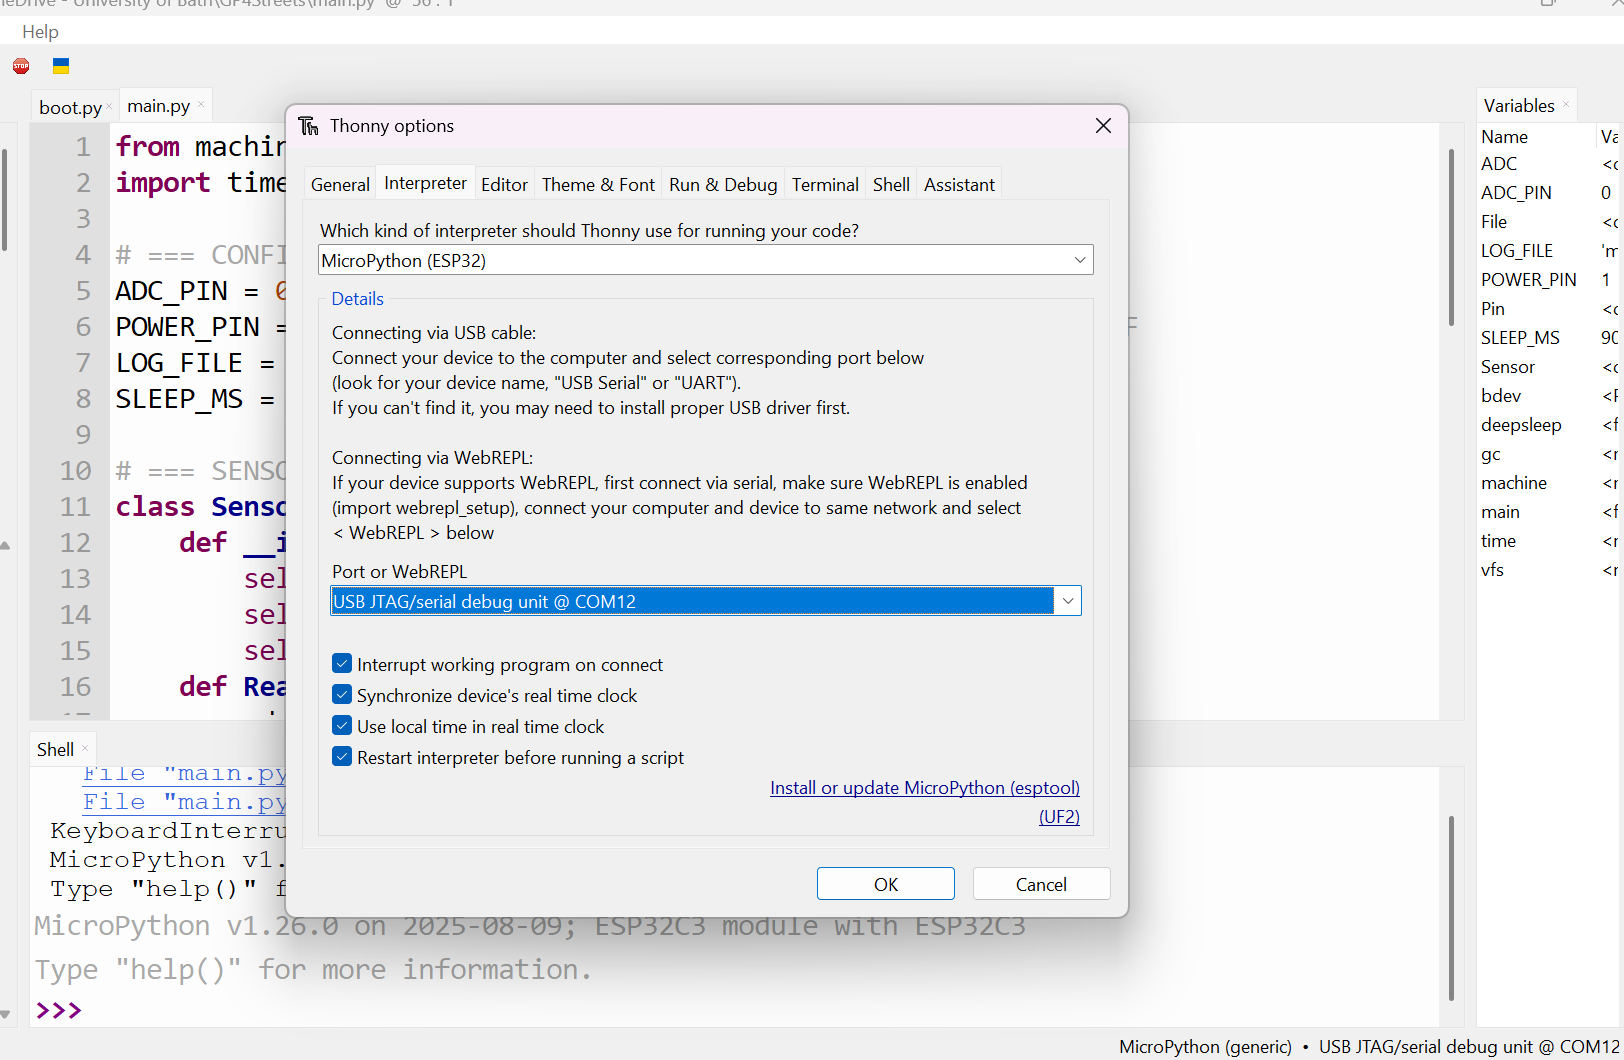The width and height of the screenshot is (1624, 1060).
Task: Uncheck Use local time in real time clock
Action: pyautogui.click(x=342, y=726)
